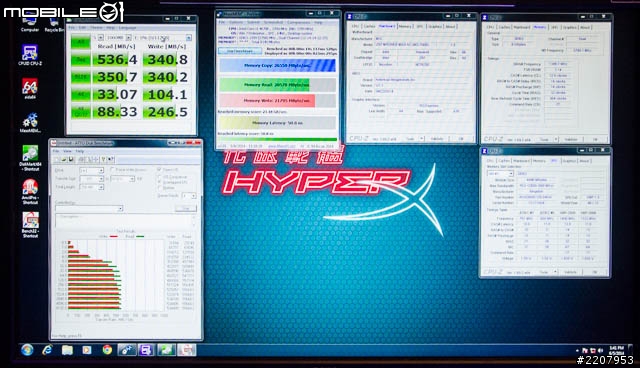Viewport: 640px width, 368px height.
Task: Click the taskbar clock in system tray
Action: (617, 350)
